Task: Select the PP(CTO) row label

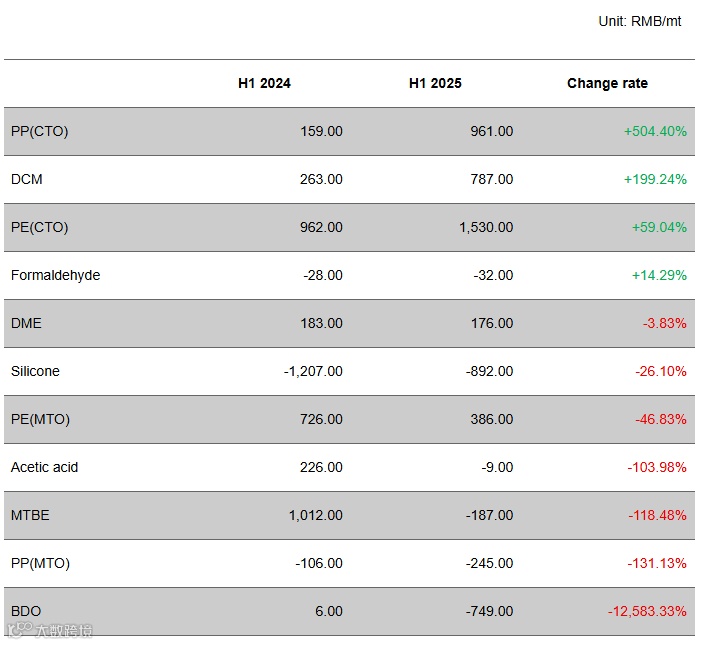Action: [x=39, y=131]
